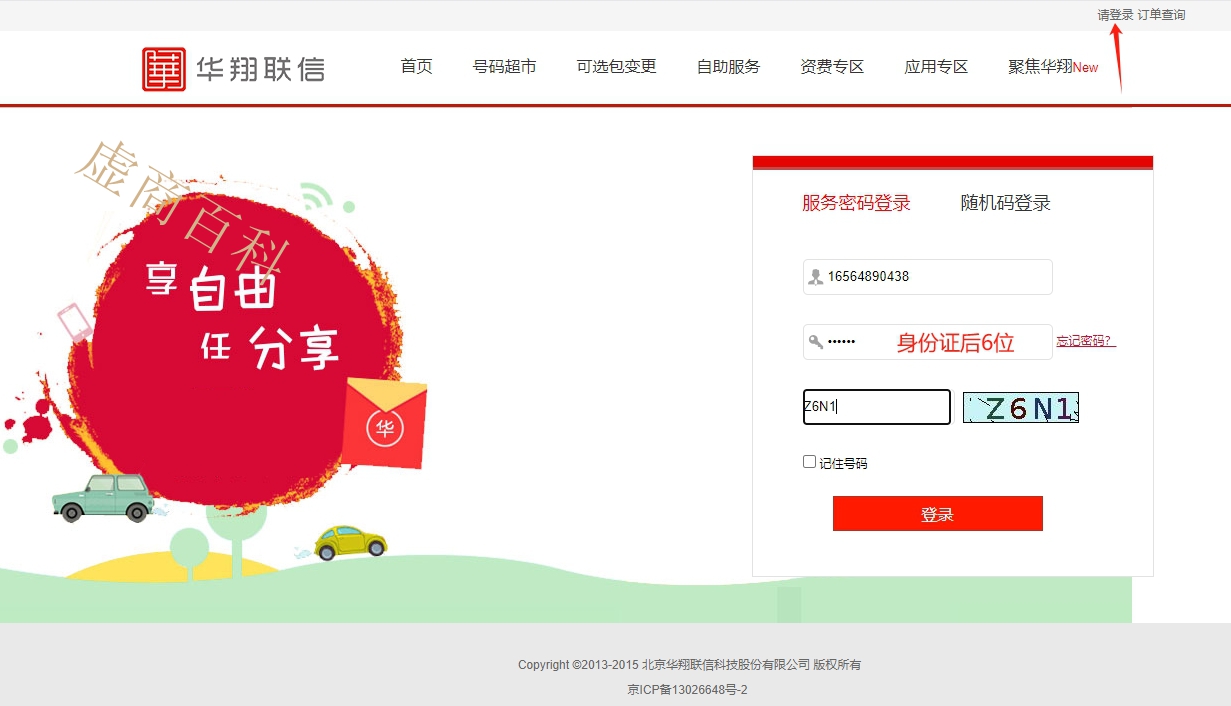Screen dimensions: 1231x706
Task: Click the red 登录 button
Action: pyautogui.click(x=938, y=514)
